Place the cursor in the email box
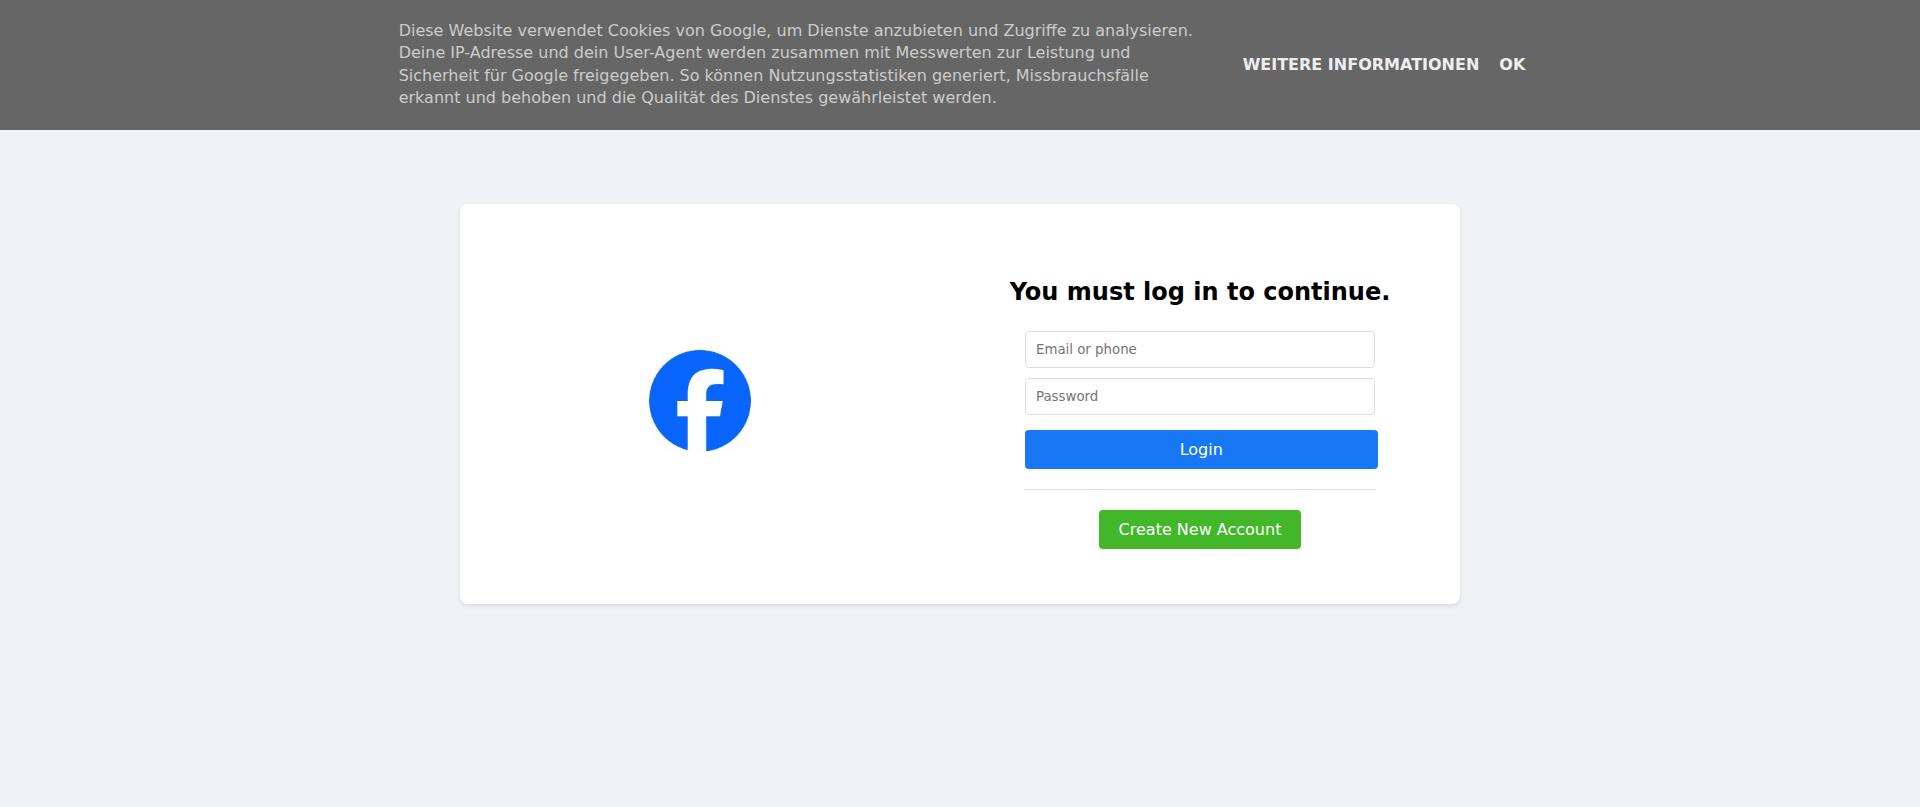 [1200, 349]
